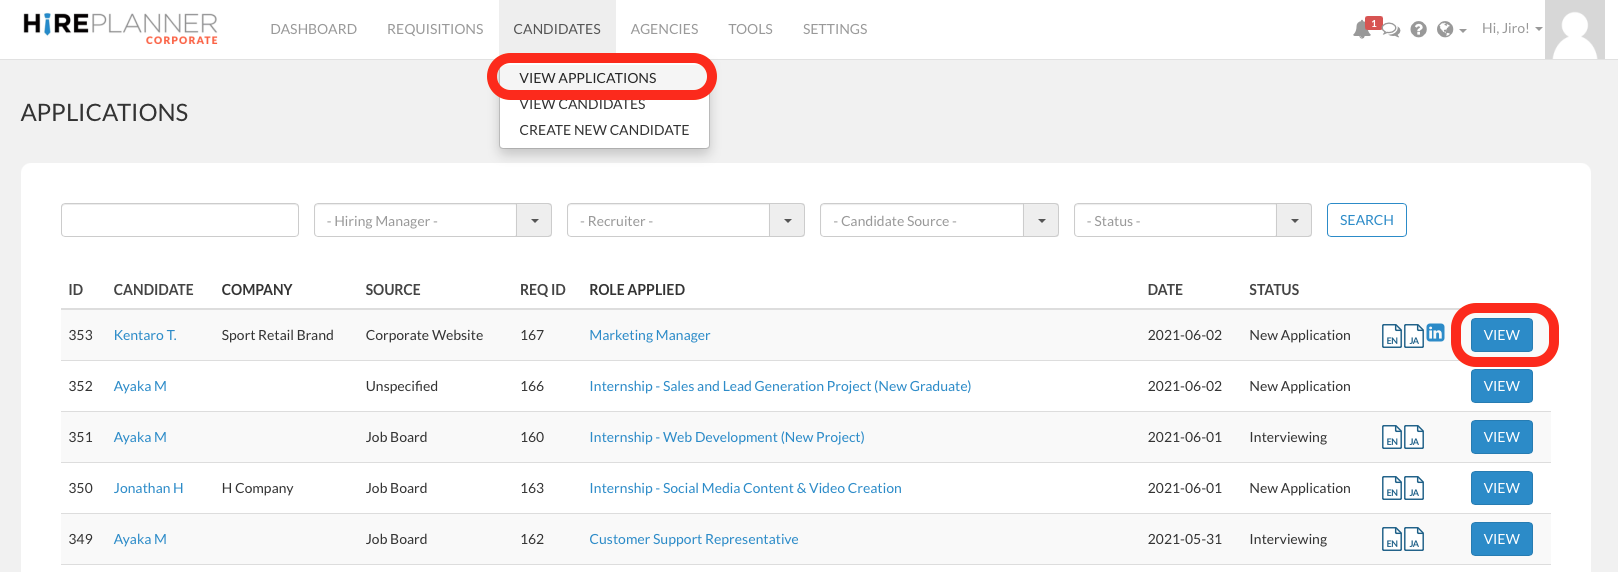Open the JA resume icon for application 349
Image resolution: width=1618 pixels, height=572 pixels.
click(x=1414, y=540)
